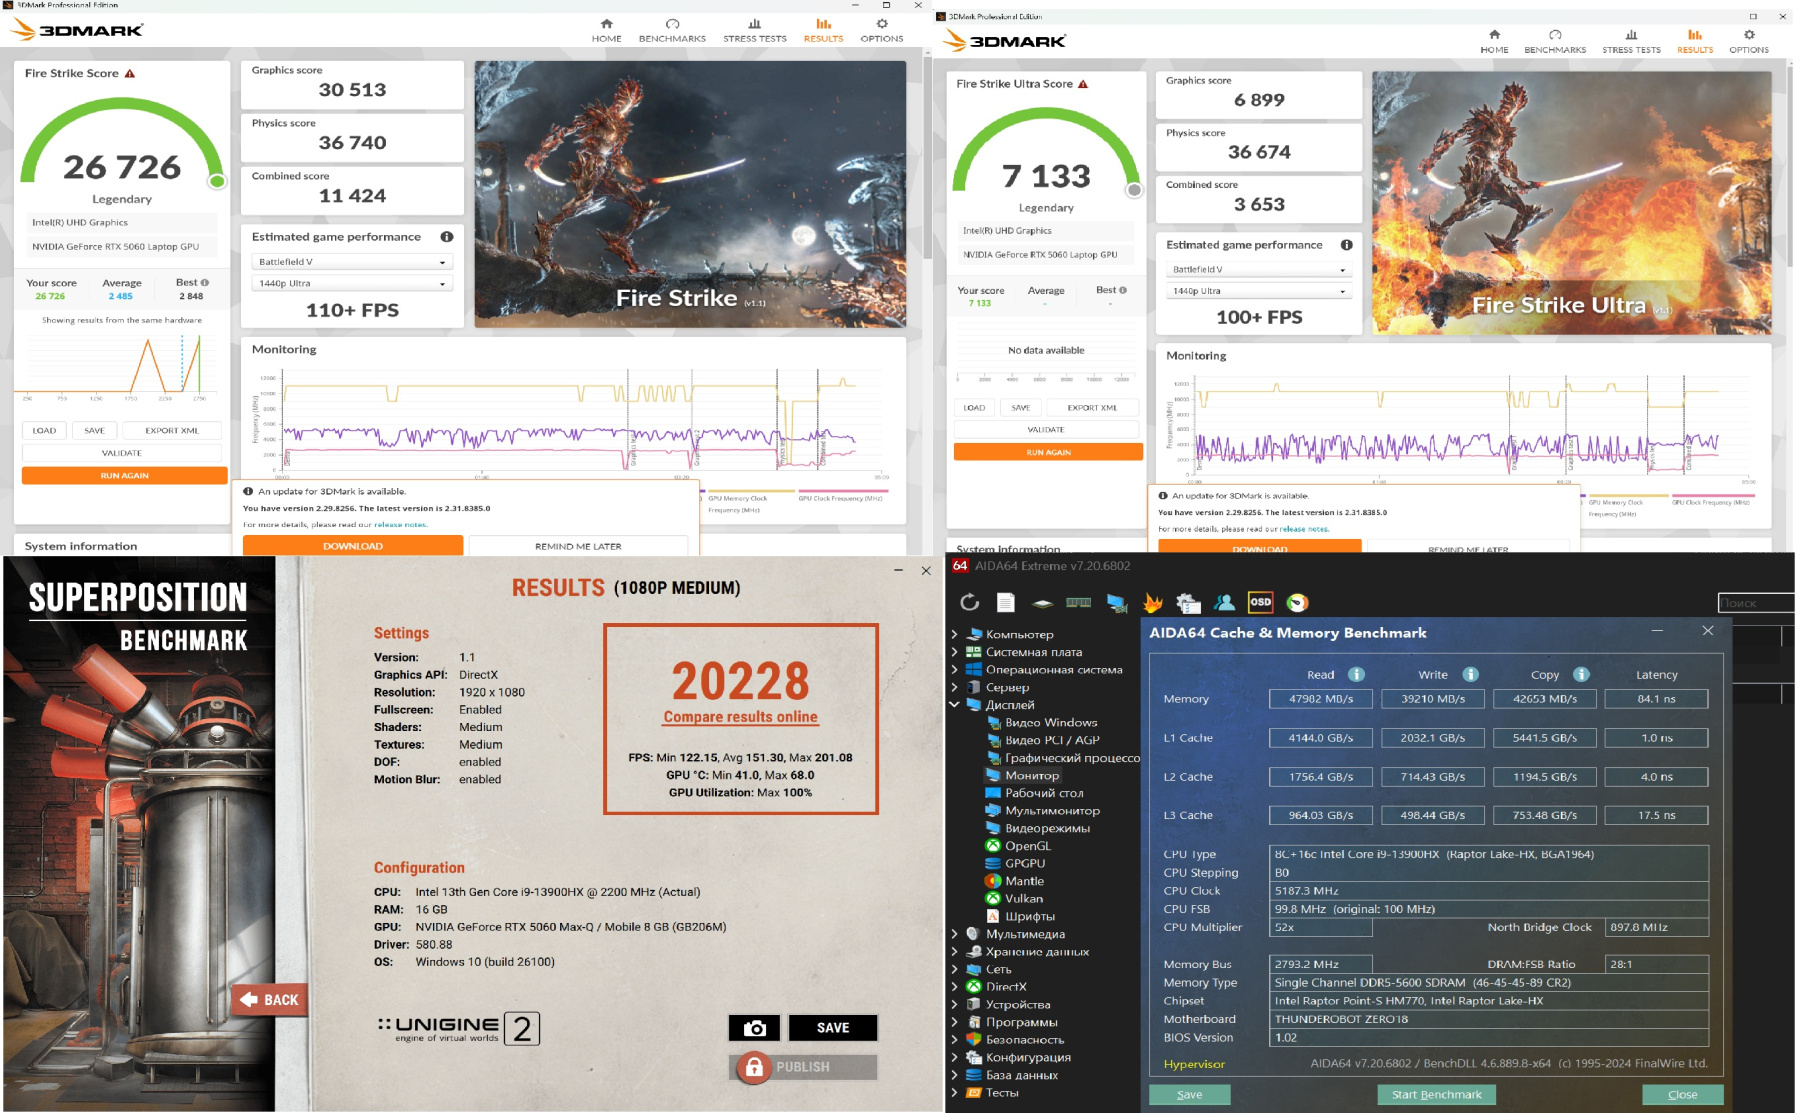The height and width of the screenshot is (1113, 1800).
Task: Open the AIDA64 report document icon
Action: coord(1006,602)
